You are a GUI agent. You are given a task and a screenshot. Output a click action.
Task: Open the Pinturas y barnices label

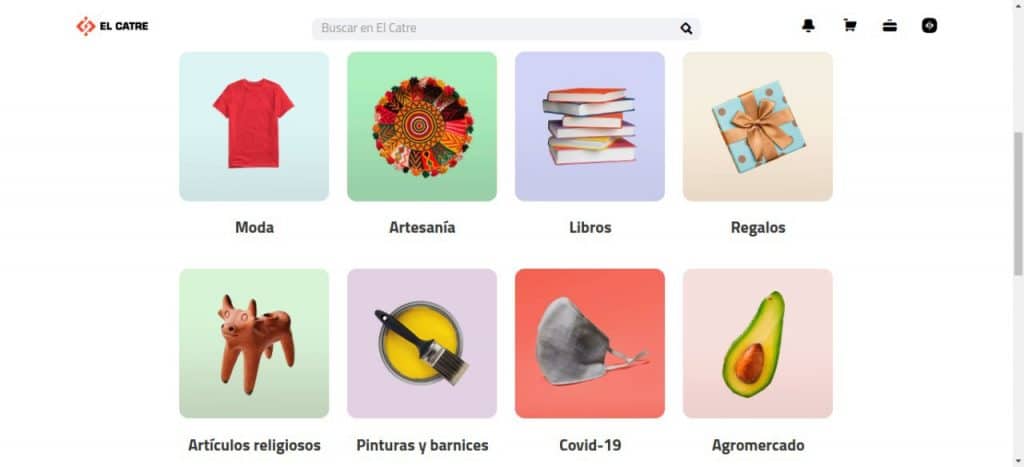(x=422, y=445)
